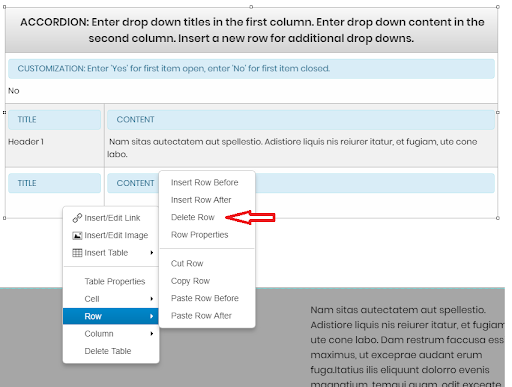512x387 pixels.
Task: Open the Insert Table submenu
Action: pos(111,253)
